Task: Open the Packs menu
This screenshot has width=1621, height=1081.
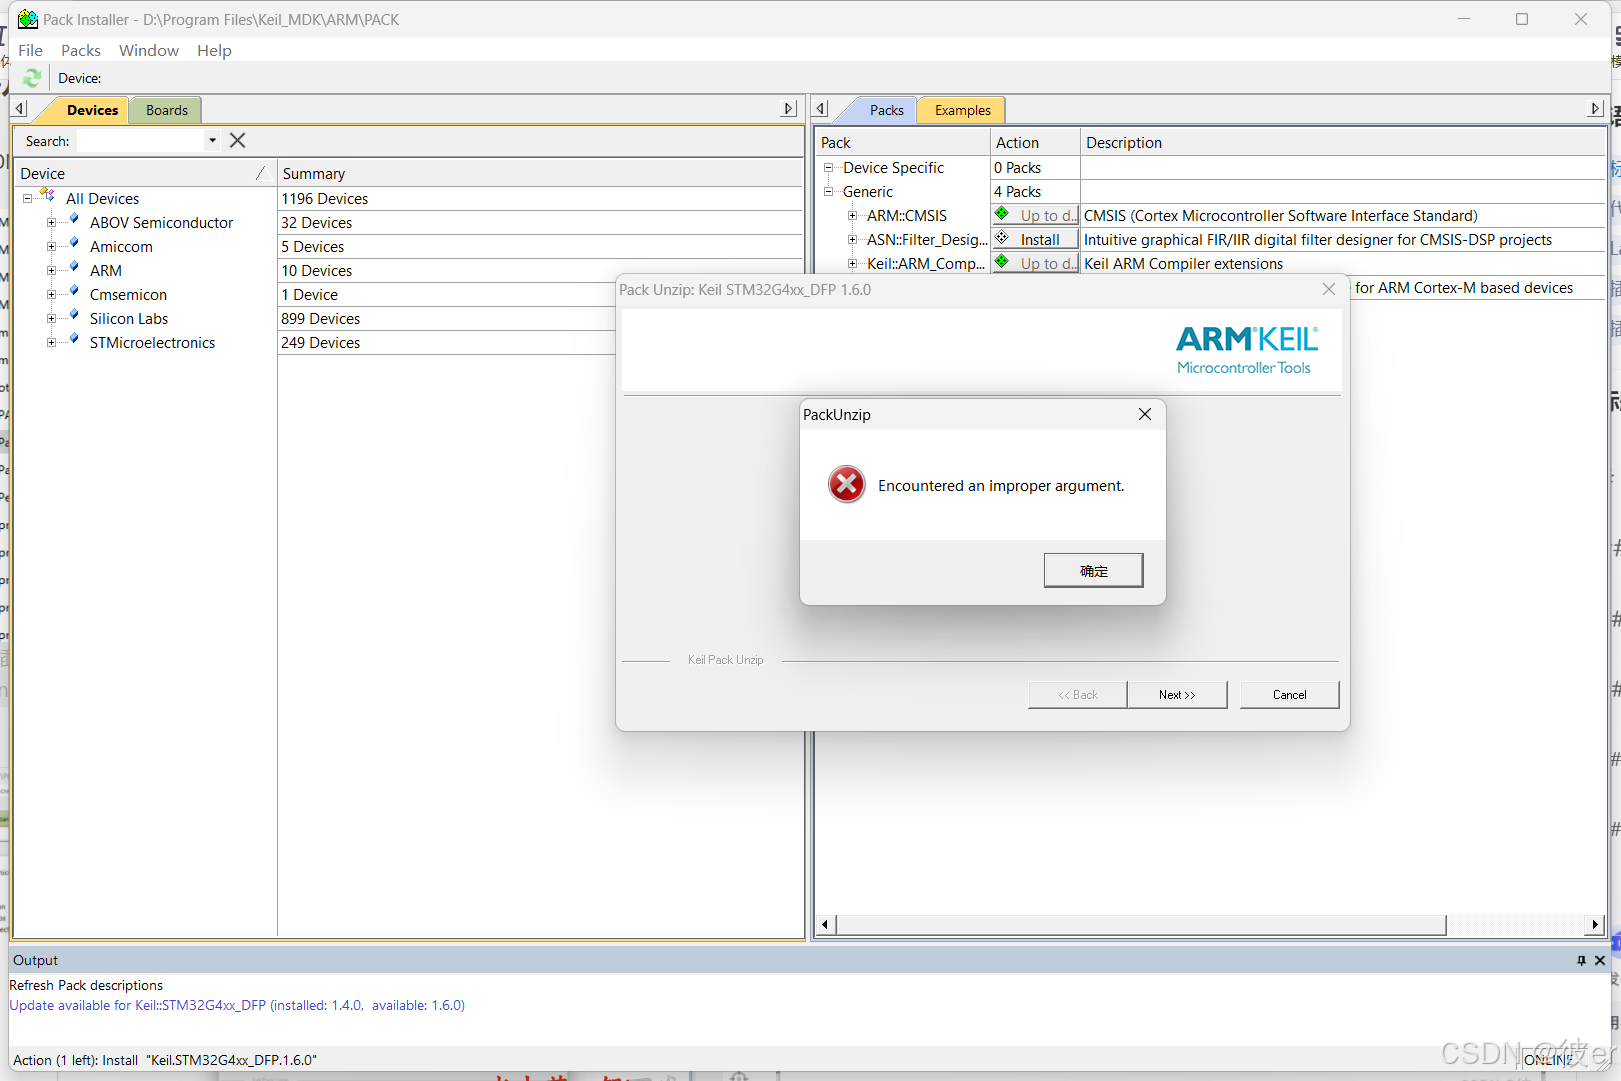Action: (x=80, y=50)
